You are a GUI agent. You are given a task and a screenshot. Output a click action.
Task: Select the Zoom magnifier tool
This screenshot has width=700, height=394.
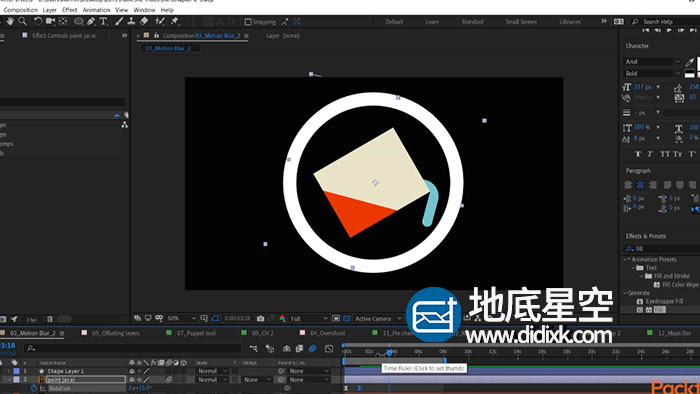coord(22,21)
